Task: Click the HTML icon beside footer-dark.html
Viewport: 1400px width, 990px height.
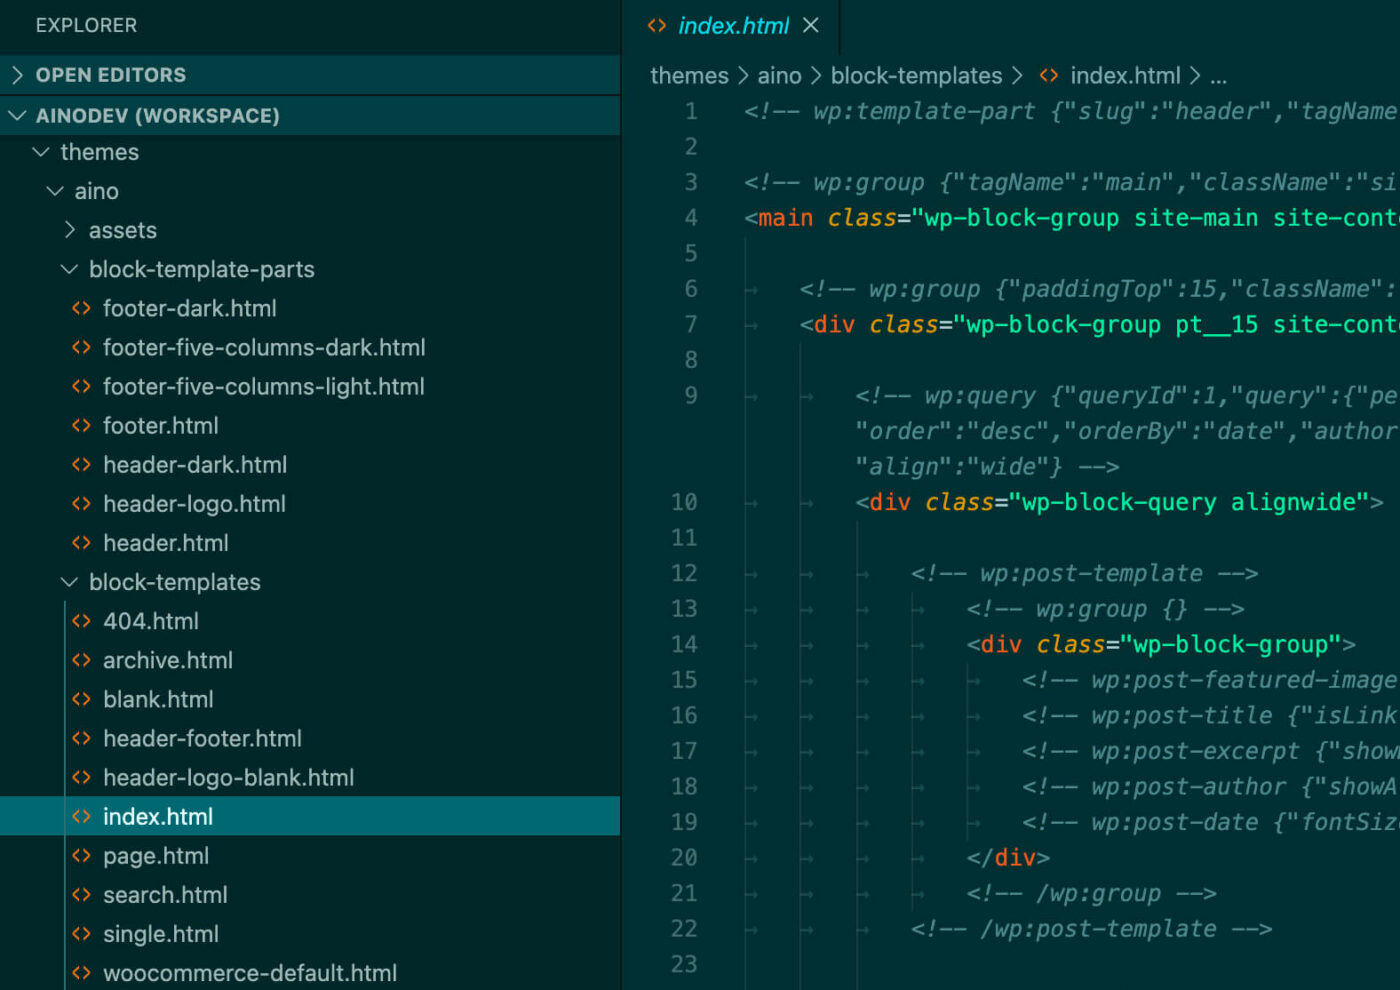Action: coord(82,308)
